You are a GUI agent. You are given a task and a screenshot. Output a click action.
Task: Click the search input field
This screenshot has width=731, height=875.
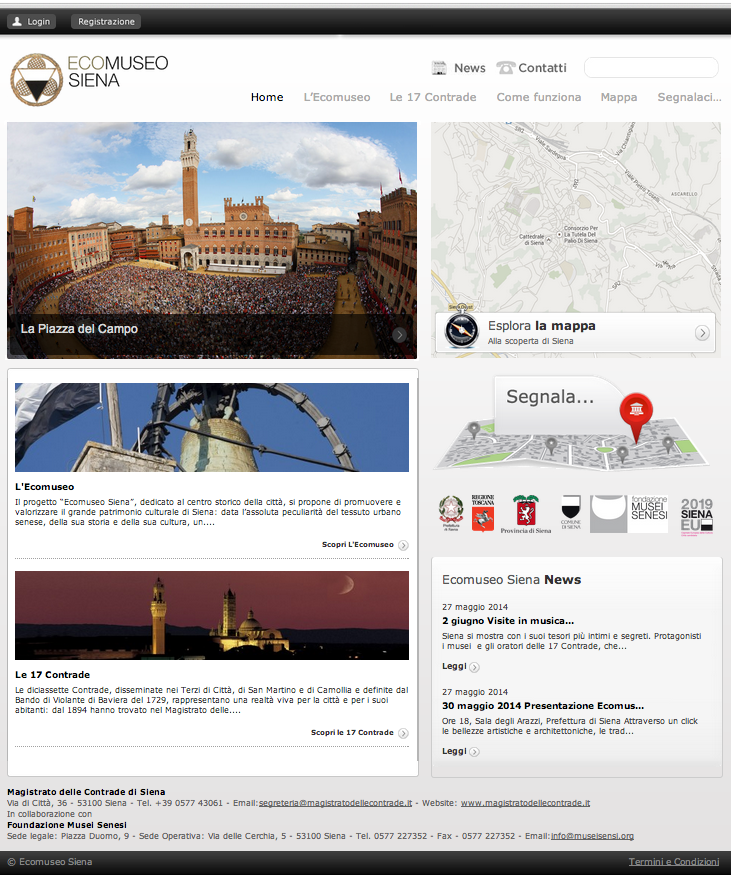click(651, 68)
